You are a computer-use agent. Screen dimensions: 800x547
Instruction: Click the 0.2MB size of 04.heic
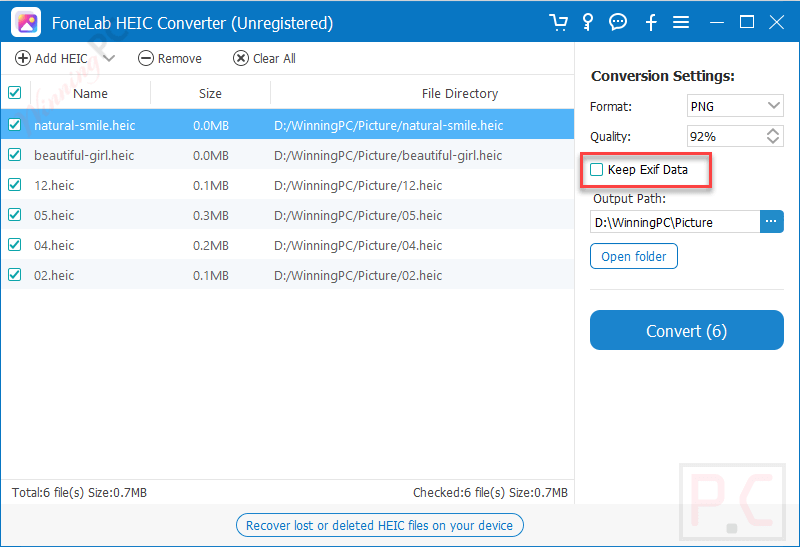tap(211, 246)
